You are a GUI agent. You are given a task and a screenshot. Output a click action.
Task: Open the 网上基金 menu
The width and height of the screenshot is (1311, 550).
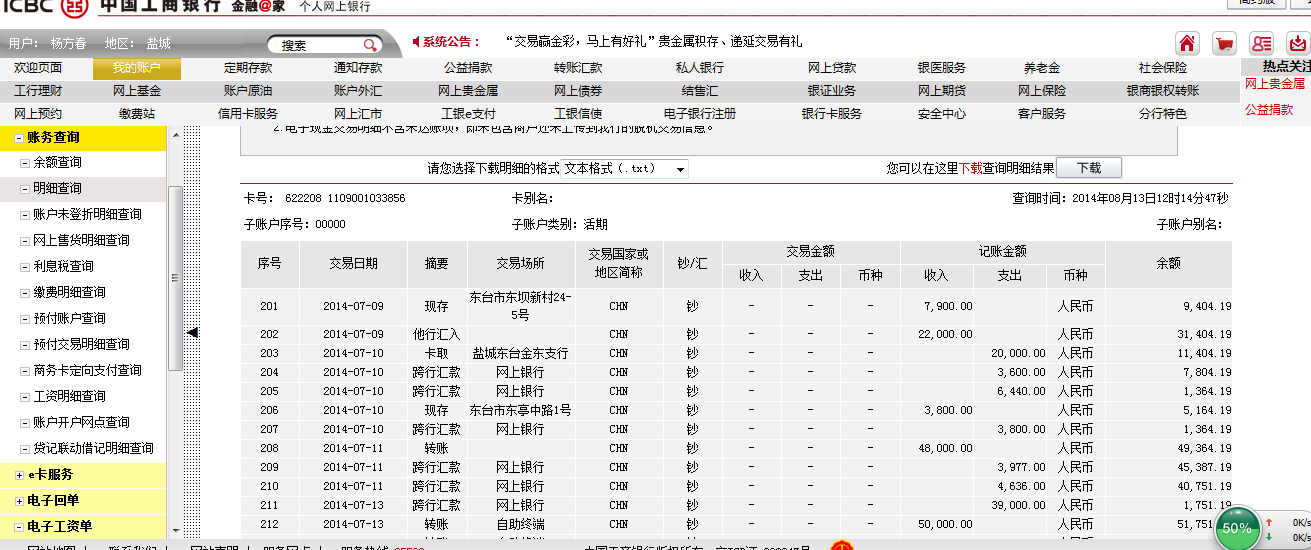click(137, 91)
